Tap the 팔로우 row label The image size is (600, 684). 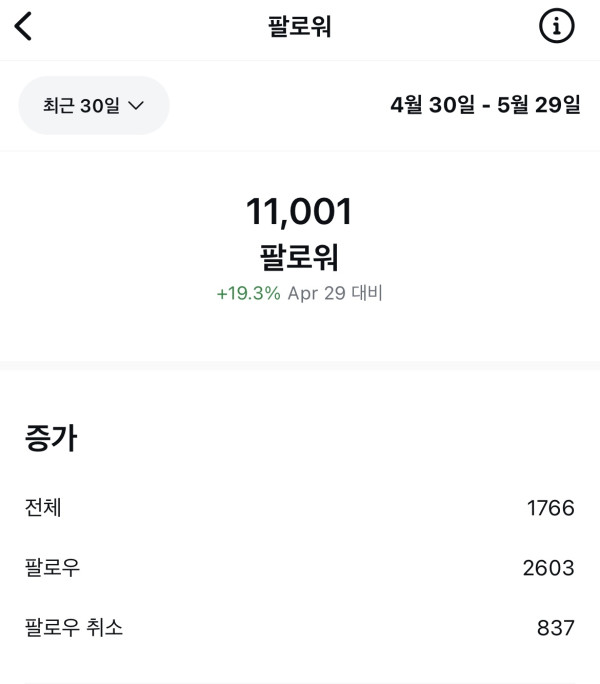[52, 568]
